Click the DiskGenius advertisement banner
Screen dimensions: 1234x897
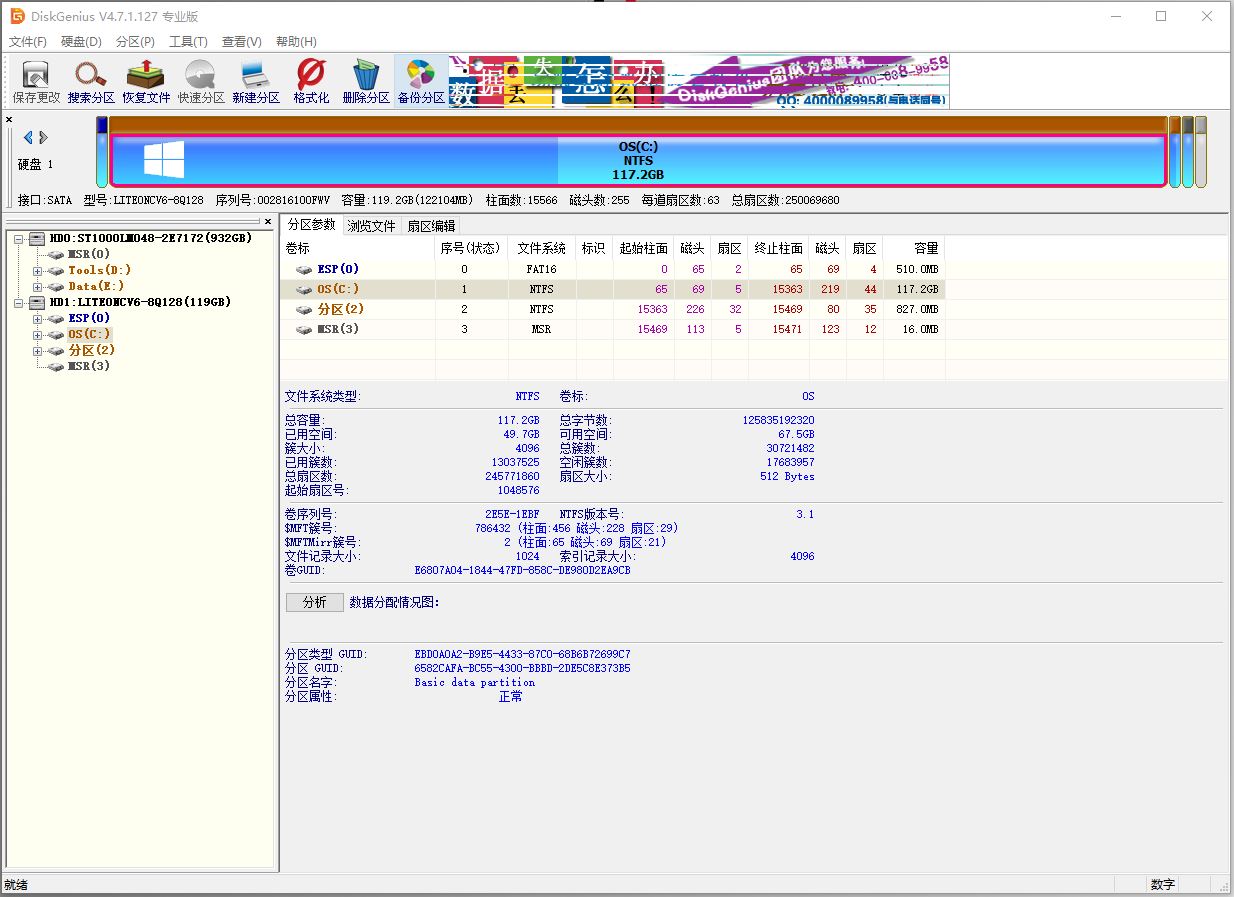[699, 81]
